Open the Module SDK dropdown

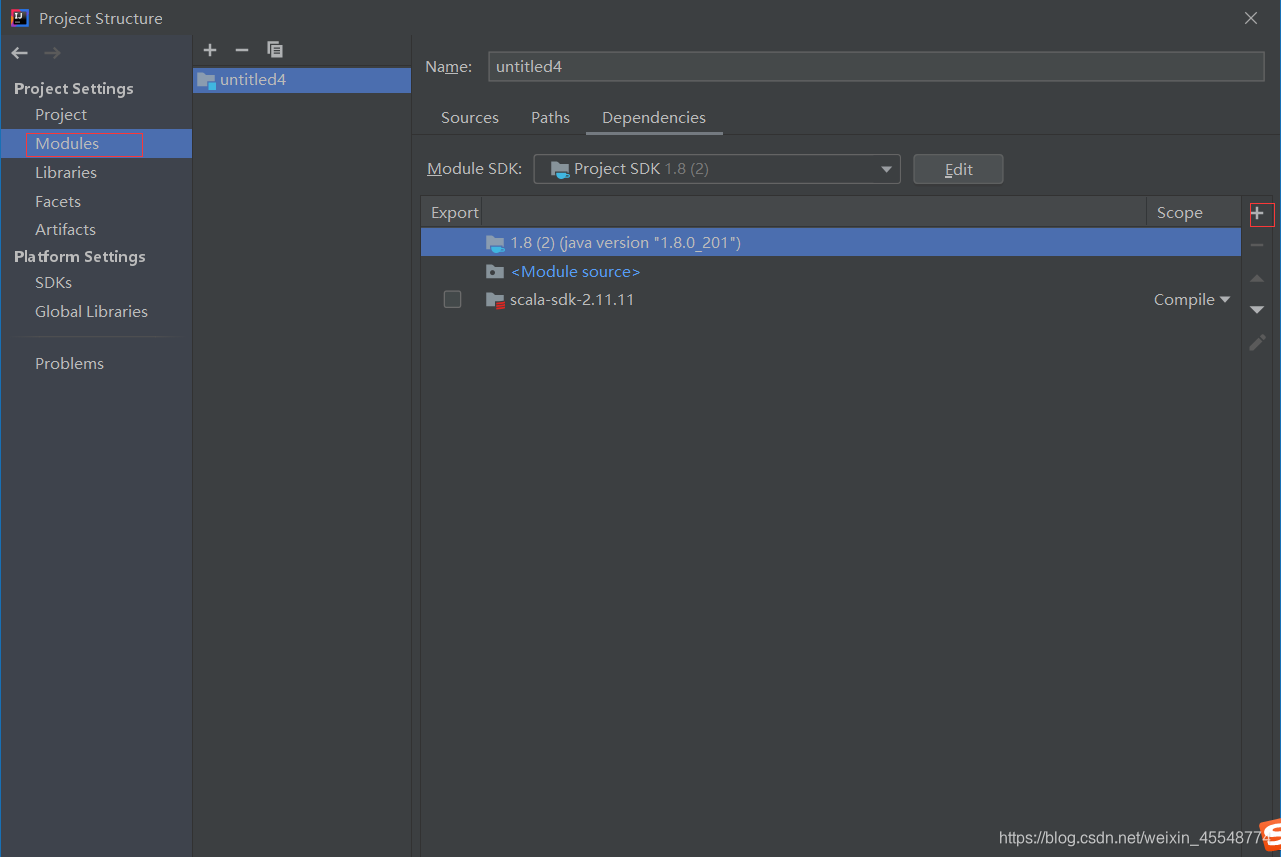coord(717,169)
